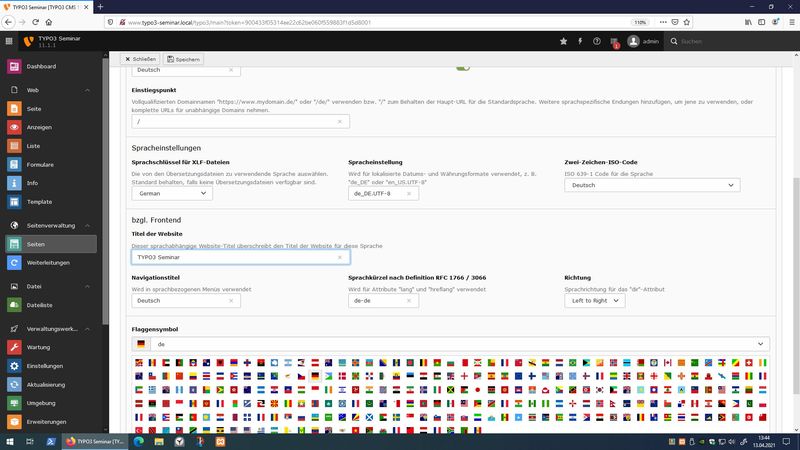The height and width of the screenshot is (450, 800).
Task: Clear the Navigationstitel Deutsch field
Action: point(231,301)
